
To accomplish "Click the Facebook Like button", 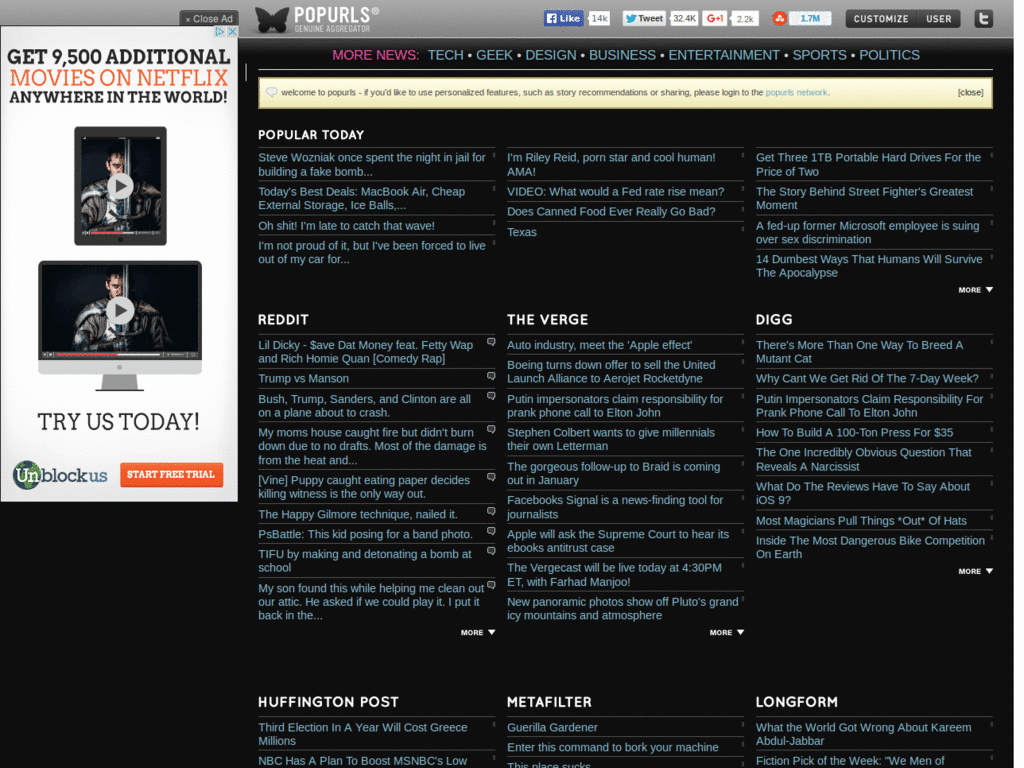I will coord(563,18).
